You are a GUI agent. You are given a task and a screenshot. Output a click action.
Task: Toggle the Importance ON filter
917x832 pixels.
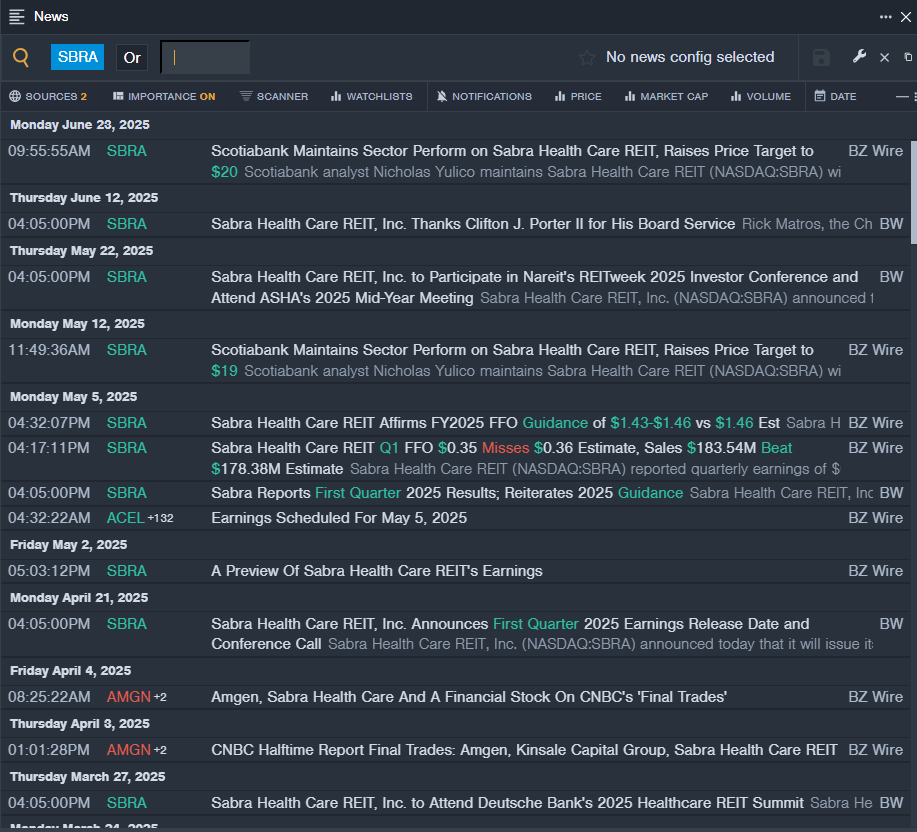tap(164, 96)
